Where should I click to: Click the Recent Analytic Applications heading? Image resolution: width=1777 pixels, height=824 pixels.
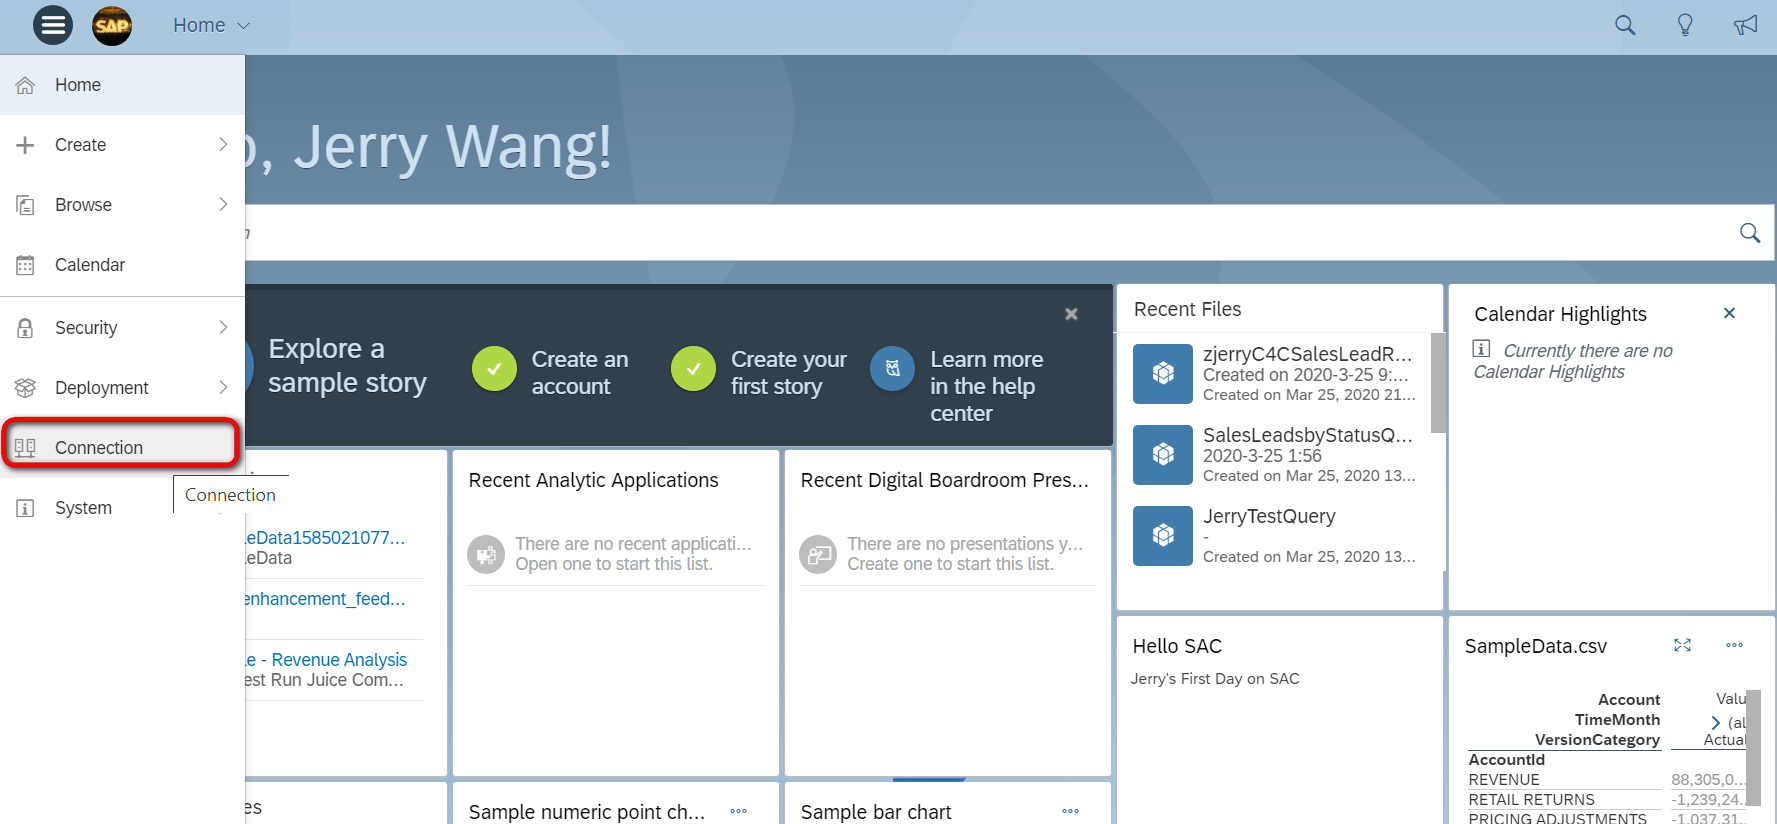(594, 480)
